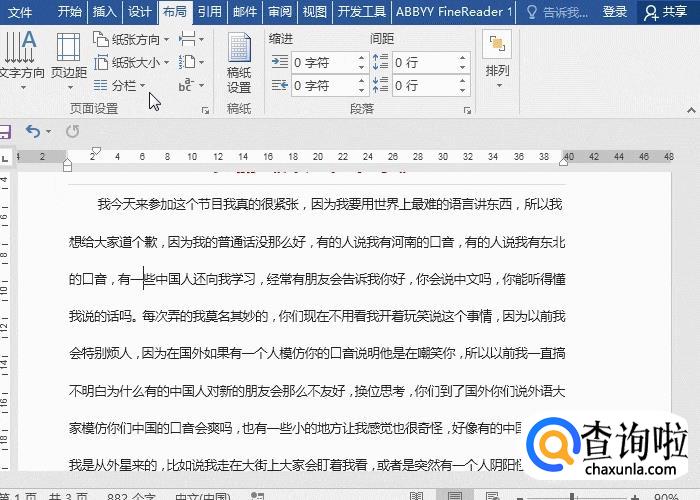Launch the 页面设置 dialog launcher
700x500 pixels.
tap(205, 110)
